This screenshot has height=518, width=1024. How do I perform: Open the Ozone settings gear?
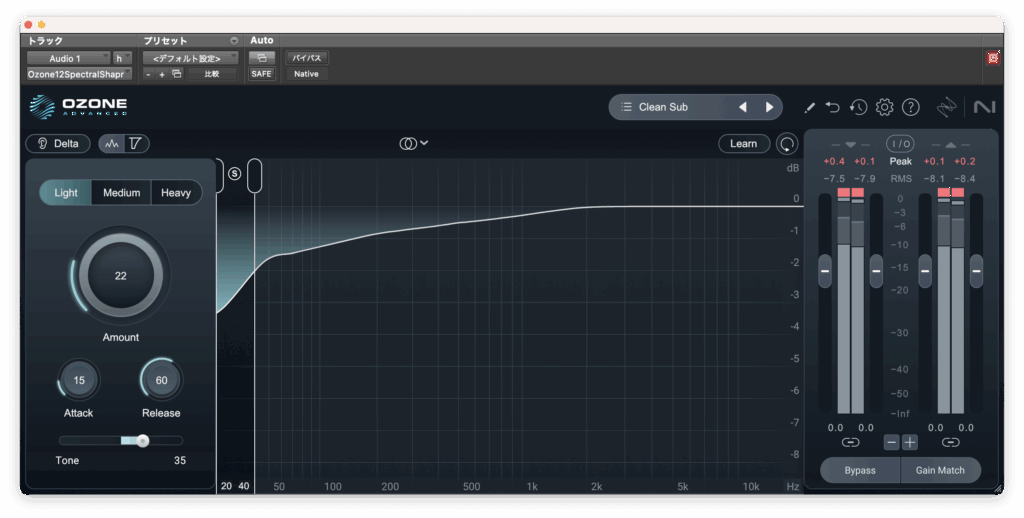884,107
